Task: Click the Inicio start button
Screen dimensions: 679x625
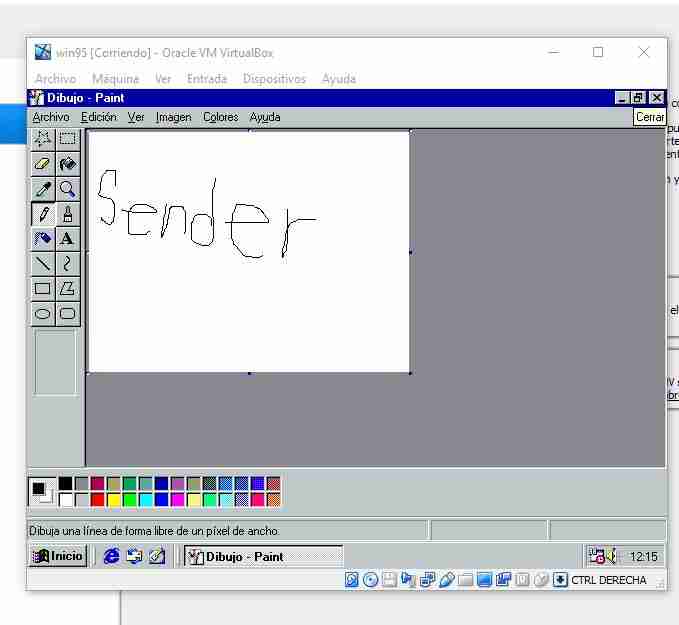Action: click(58, 556)
